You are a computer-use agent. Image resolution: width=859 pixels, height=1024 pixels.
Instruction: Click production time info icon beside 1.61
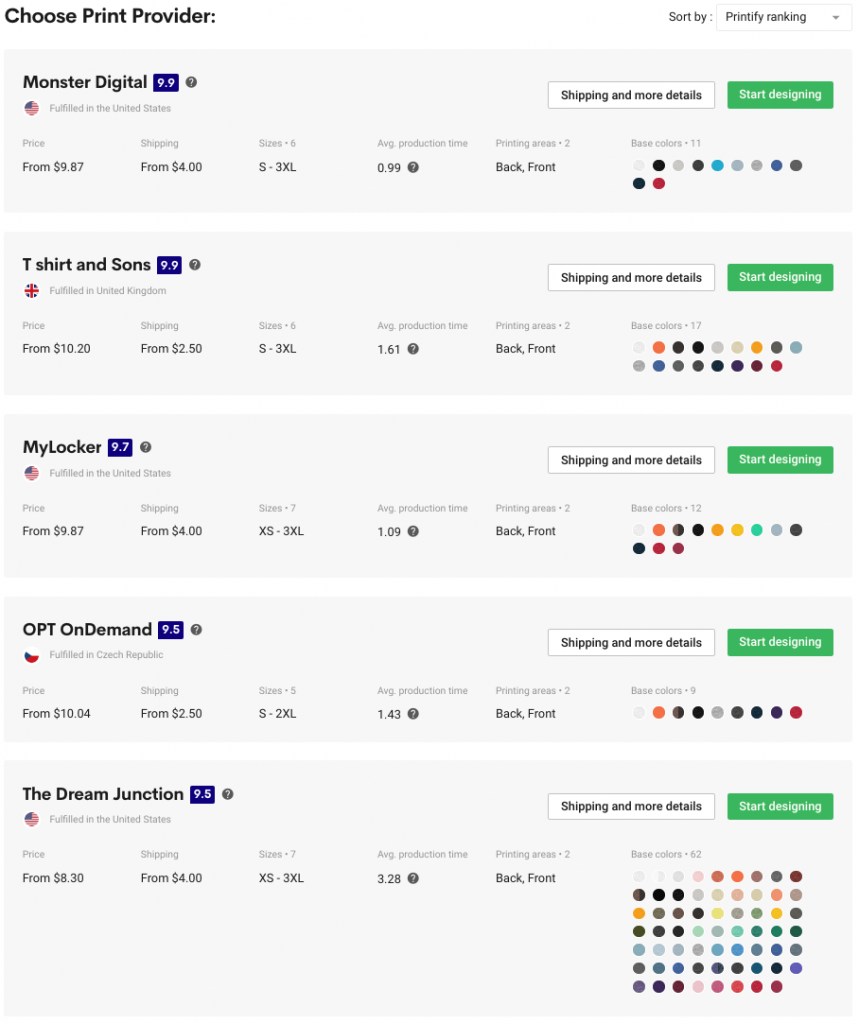point(413,349)
